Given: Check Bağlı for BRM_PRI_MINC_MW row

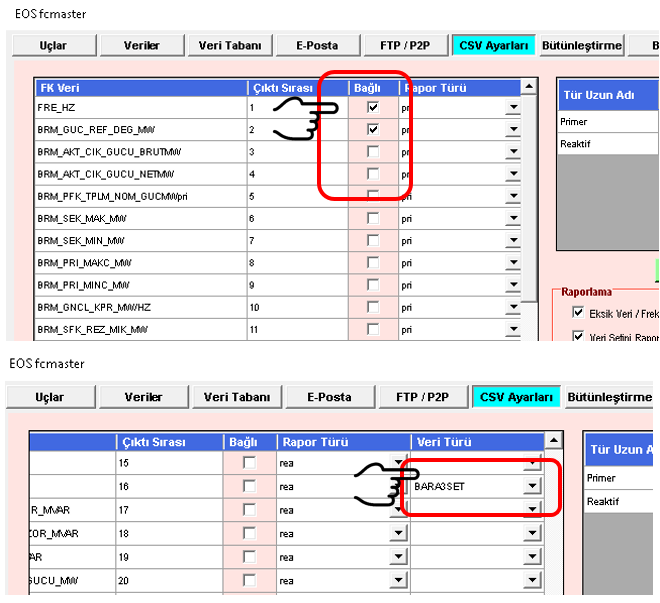Looking at the screenshot, I should 373,285.
